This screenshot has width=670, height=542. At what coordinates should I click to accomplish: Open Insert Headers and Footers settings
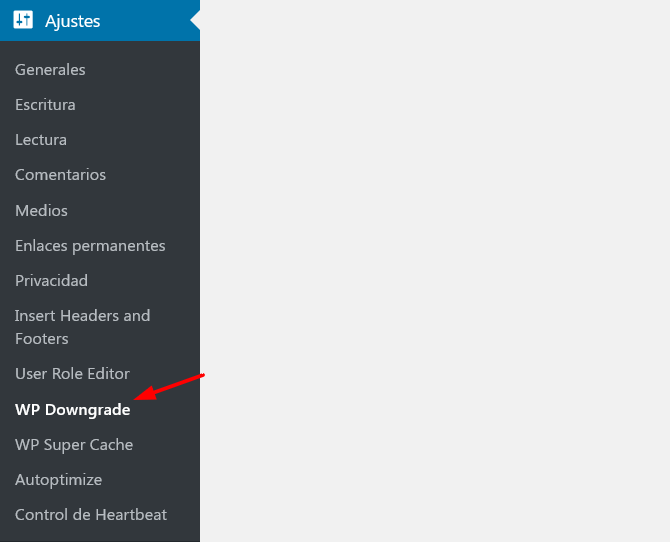82,327
